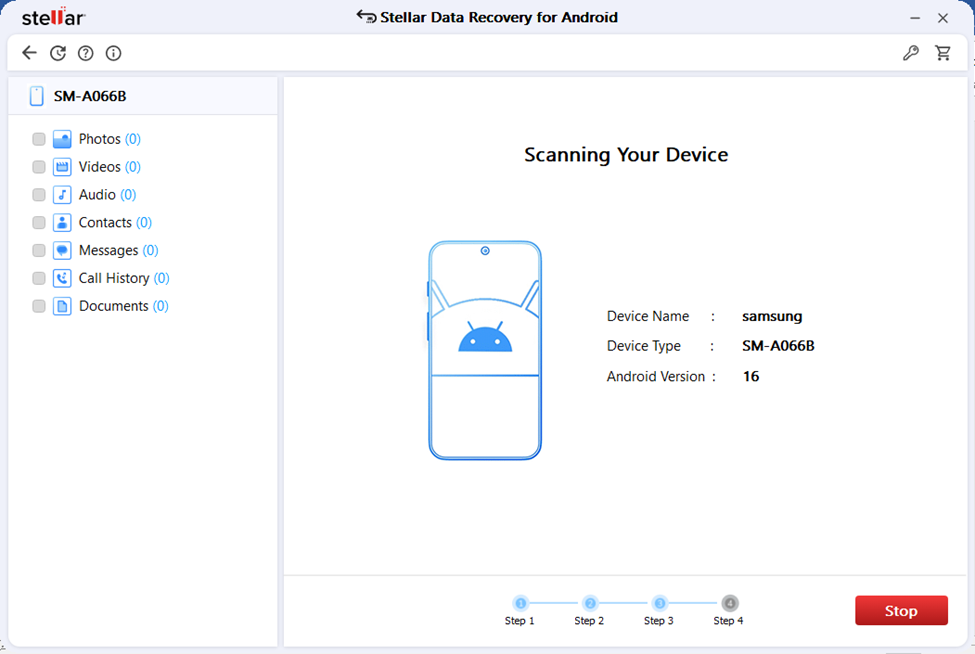This screenshot has width=975, height=654.
Task: Click the Call History phone icon
Action: click(62, 278)
